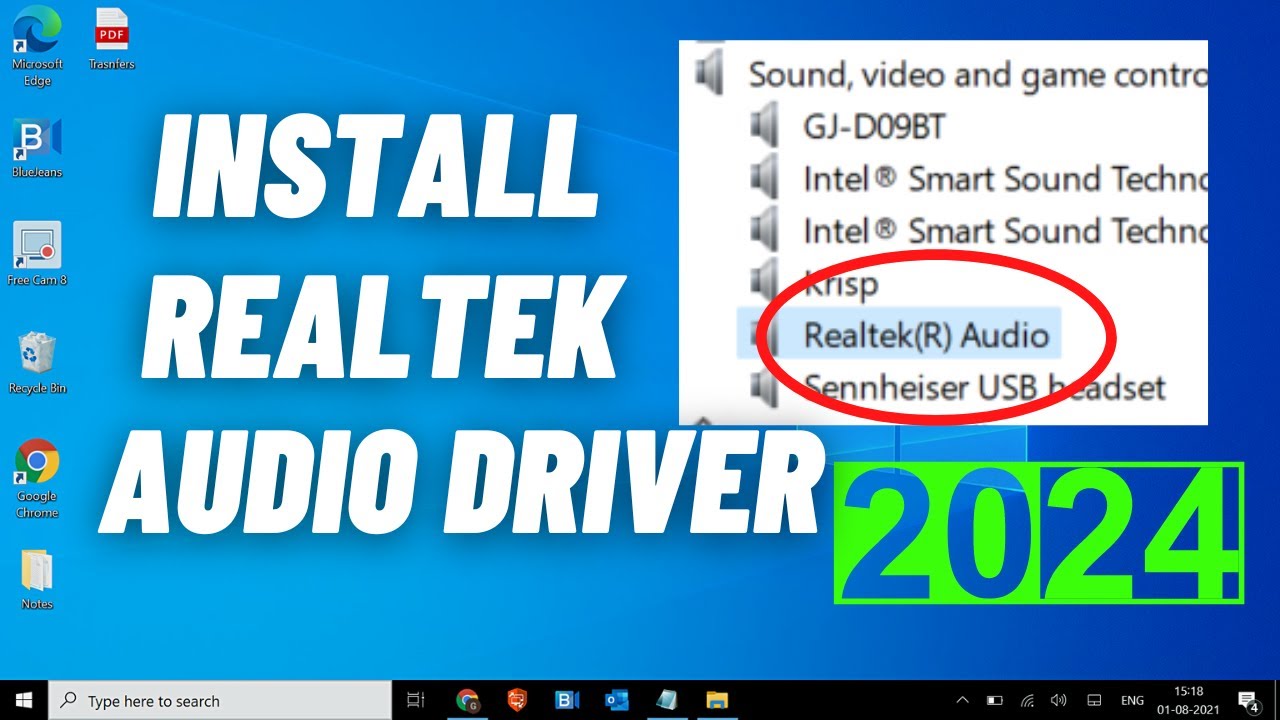The image size is (1280, 720).
Task: Open the Windows Start menu
Action: click(23, 700)
